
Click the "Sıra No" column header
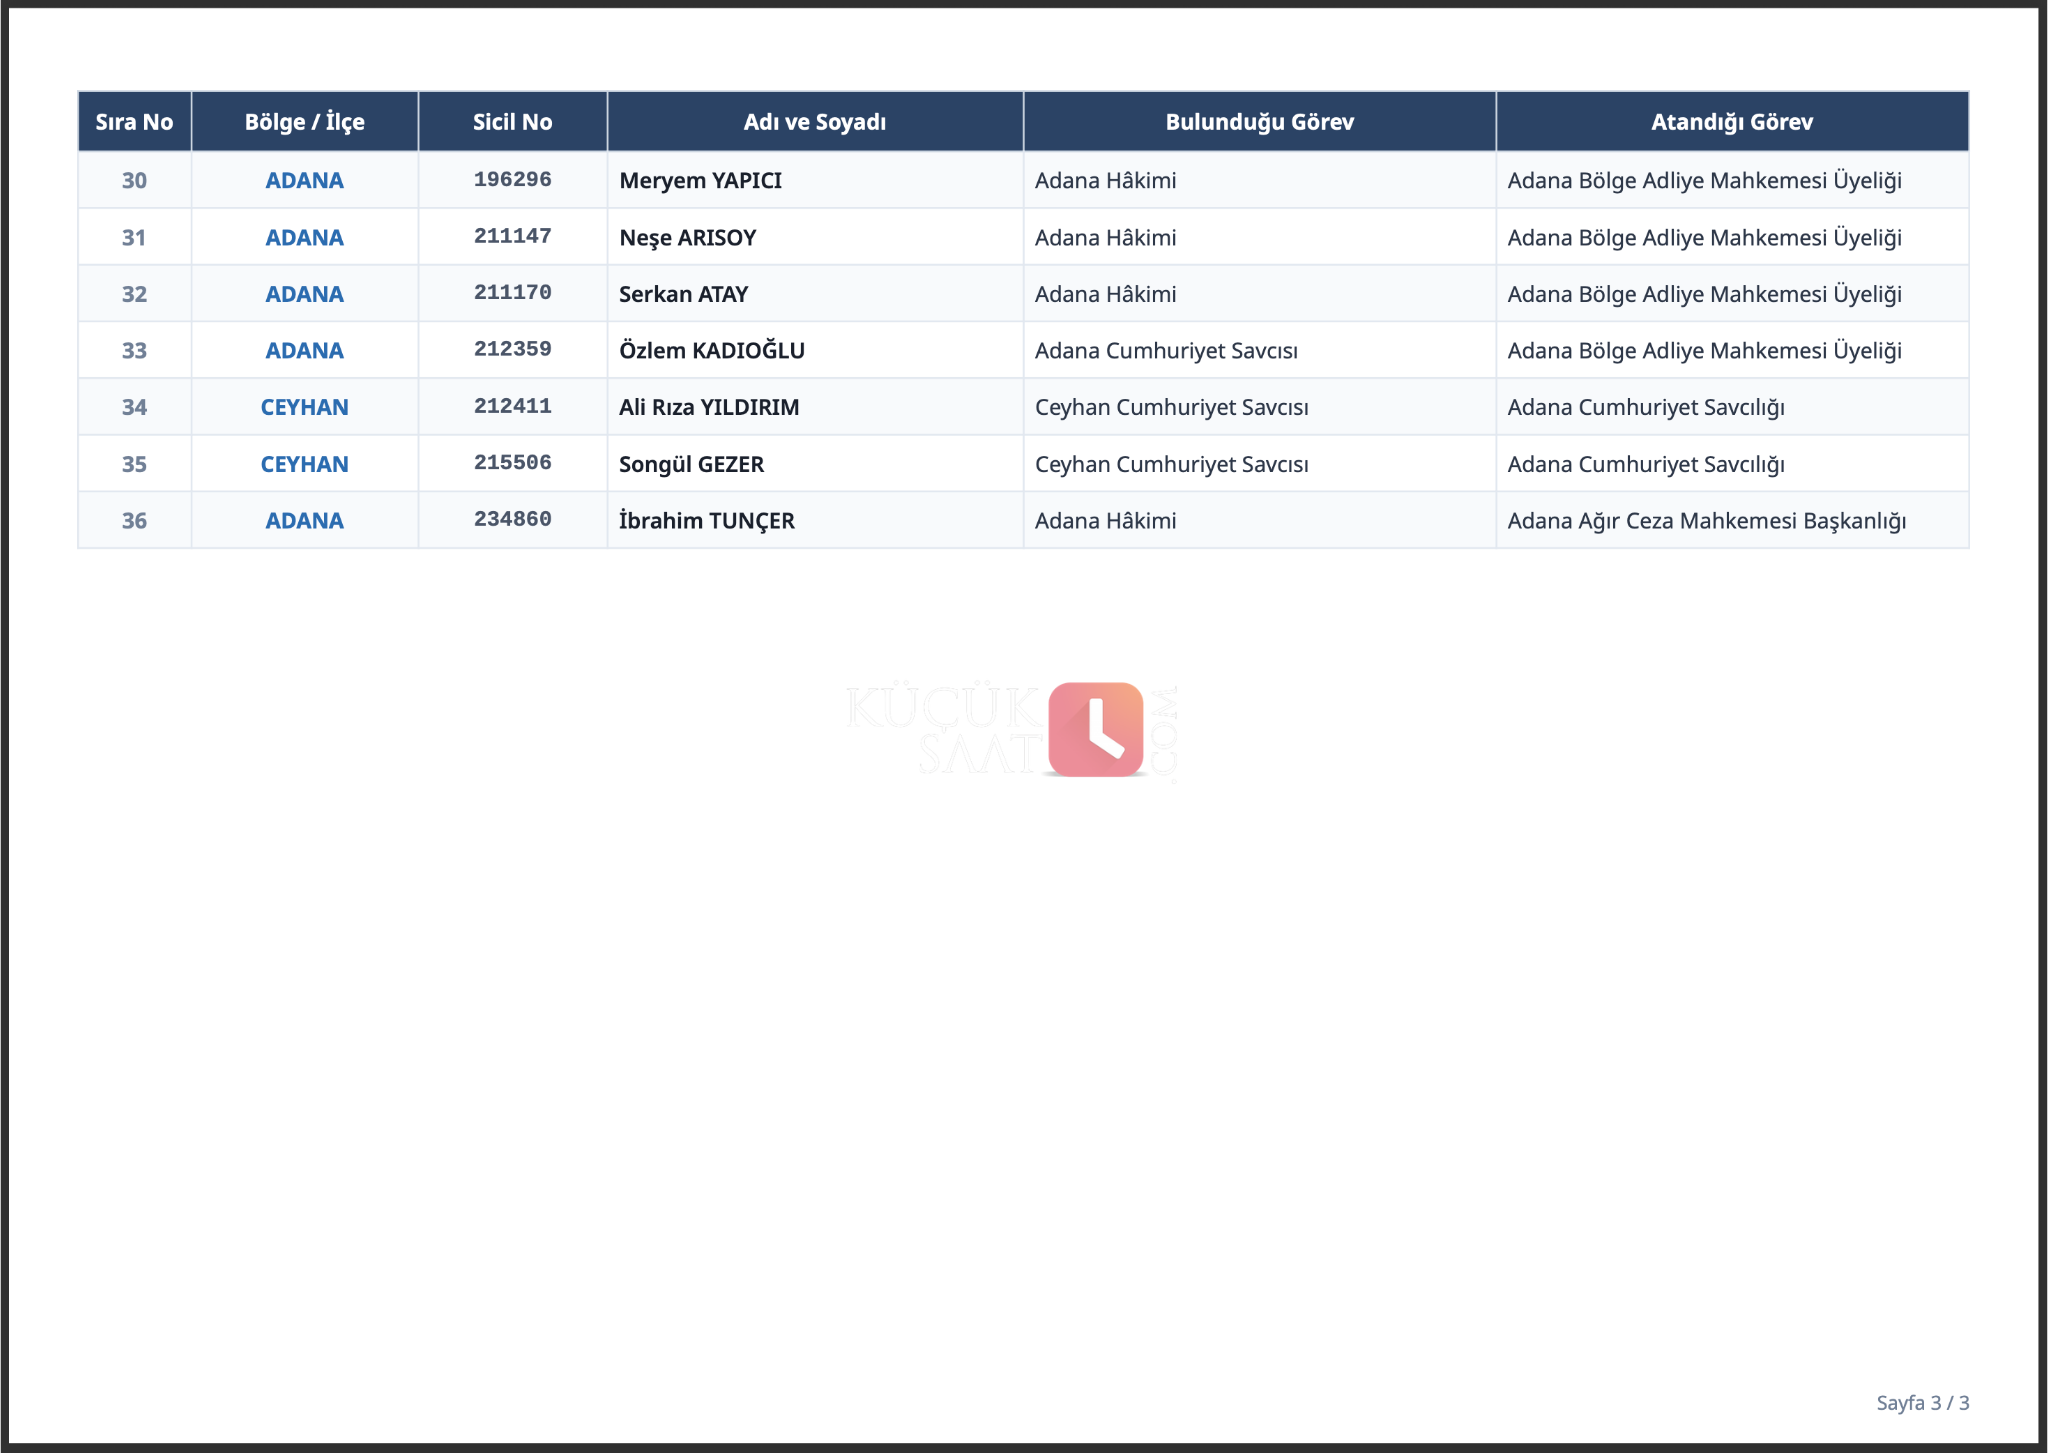pos(134,122)
